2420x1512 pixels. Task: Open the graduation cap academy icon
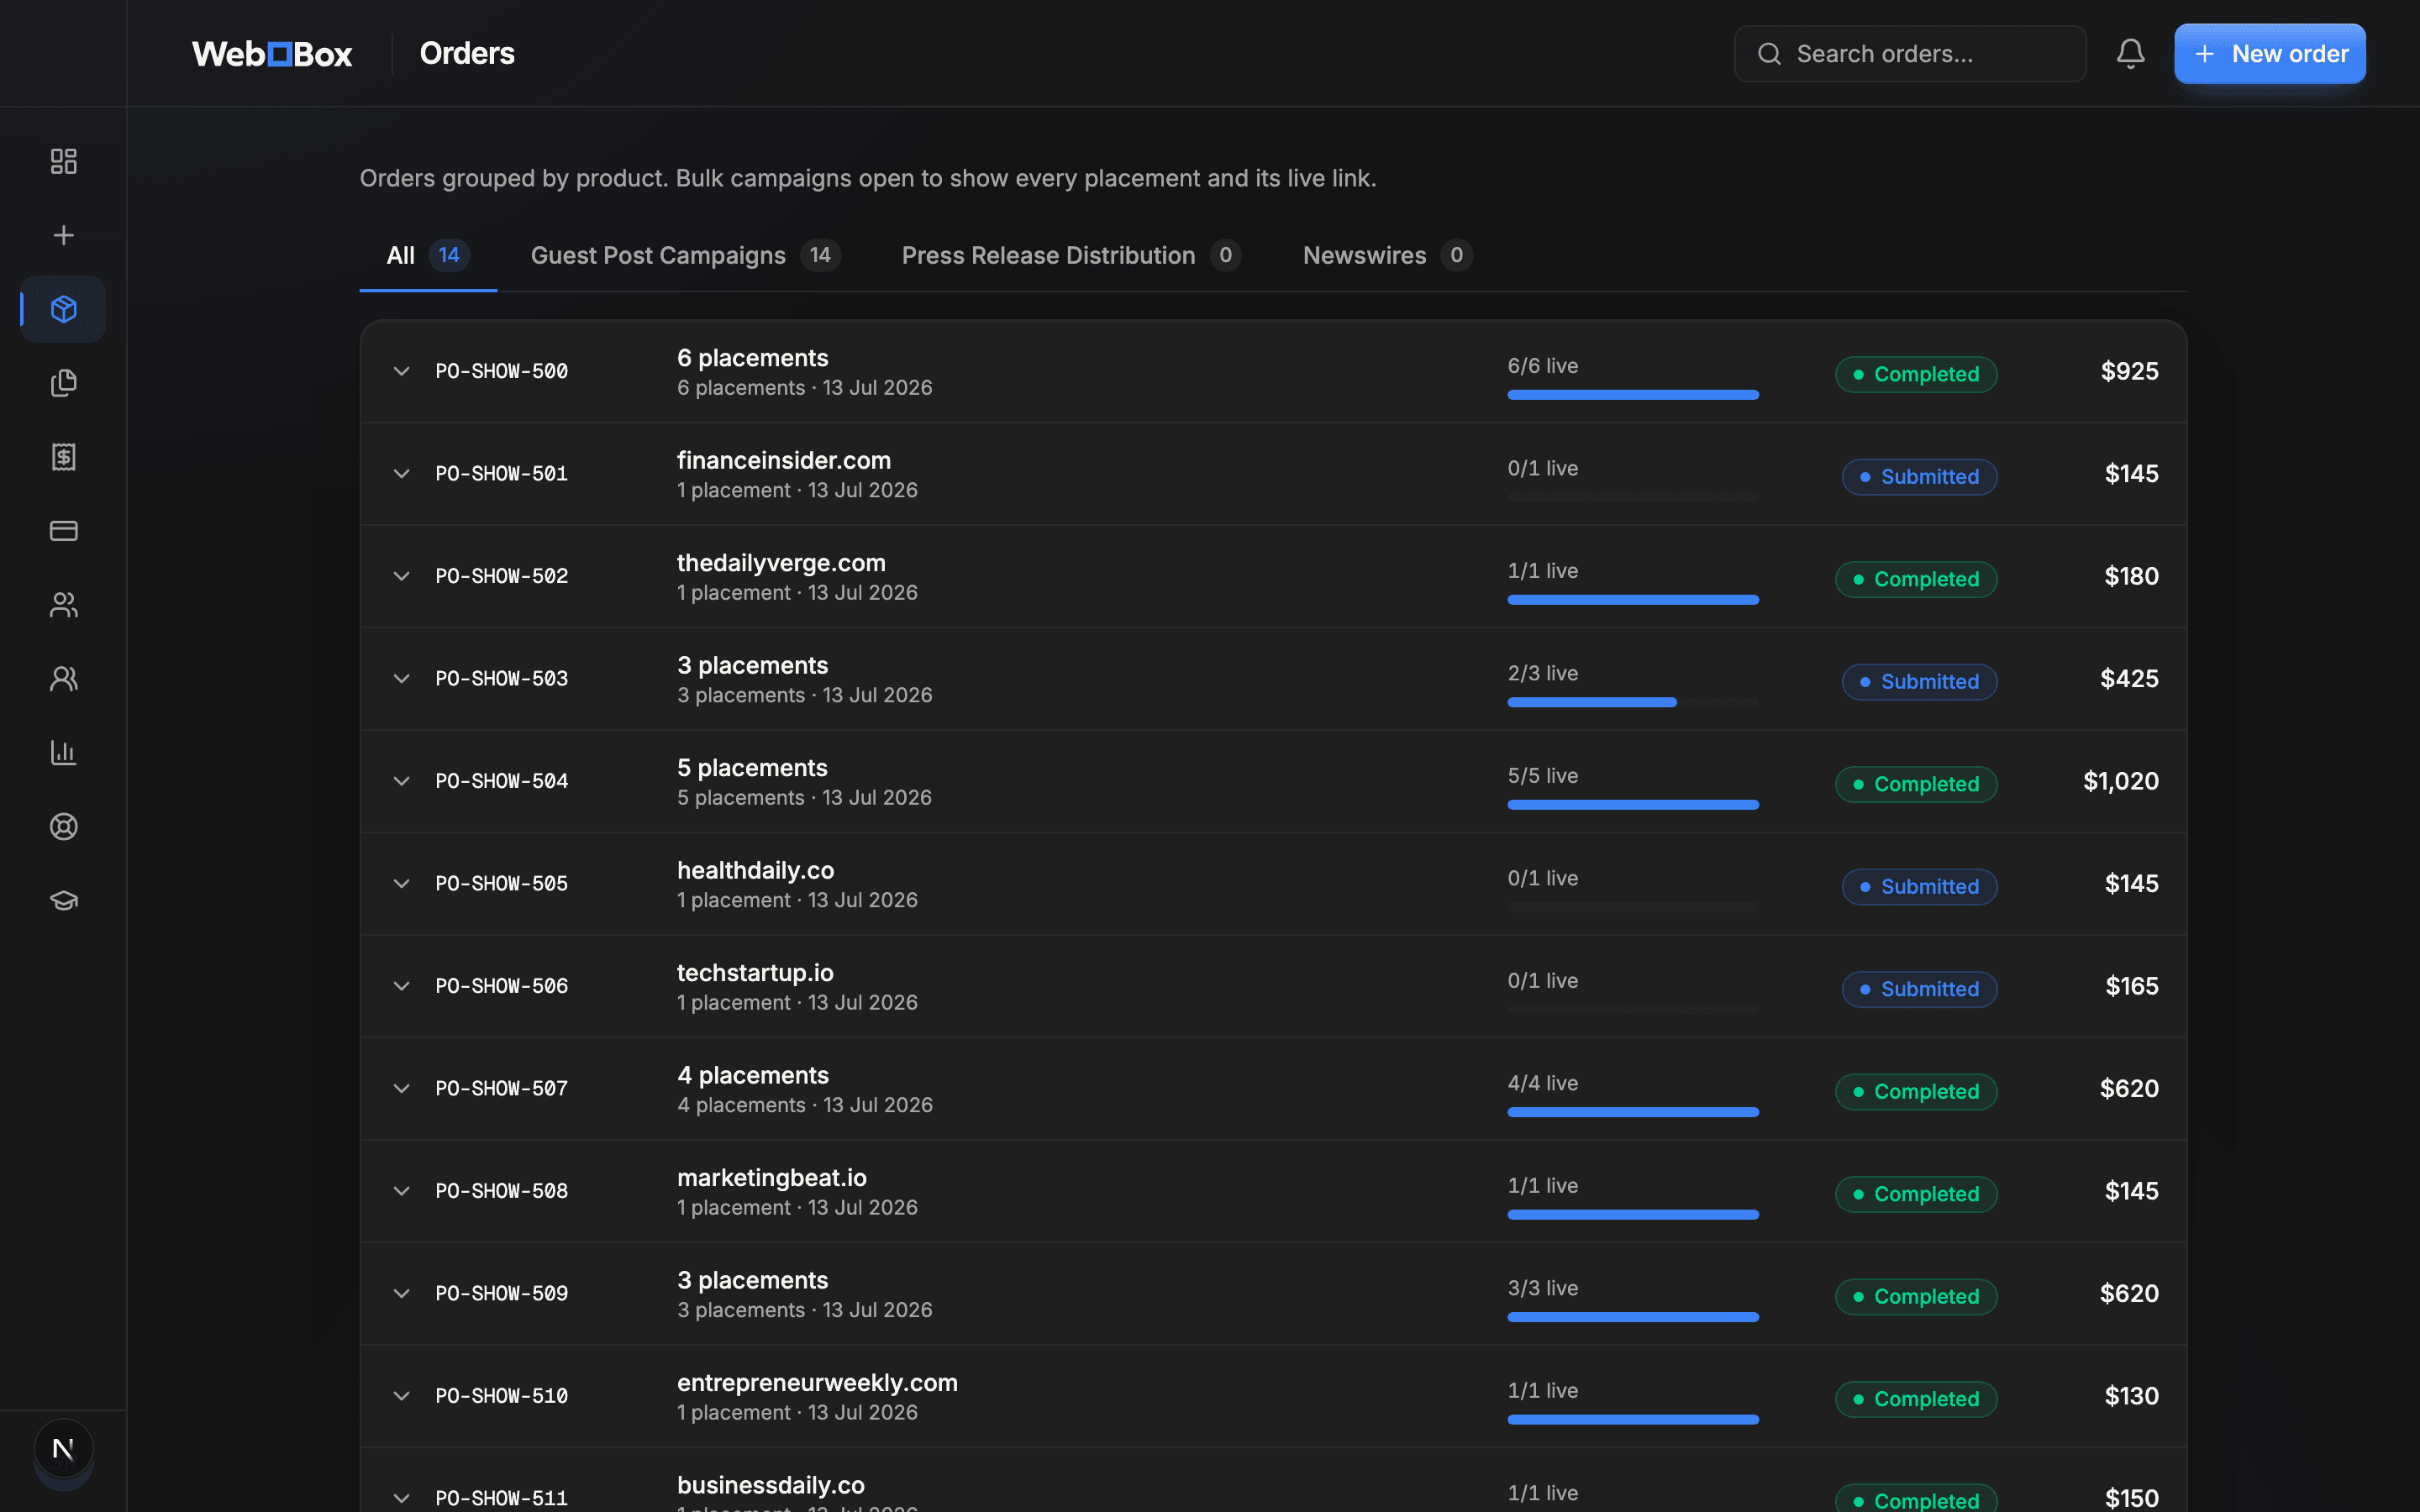(x=63, y=901)
